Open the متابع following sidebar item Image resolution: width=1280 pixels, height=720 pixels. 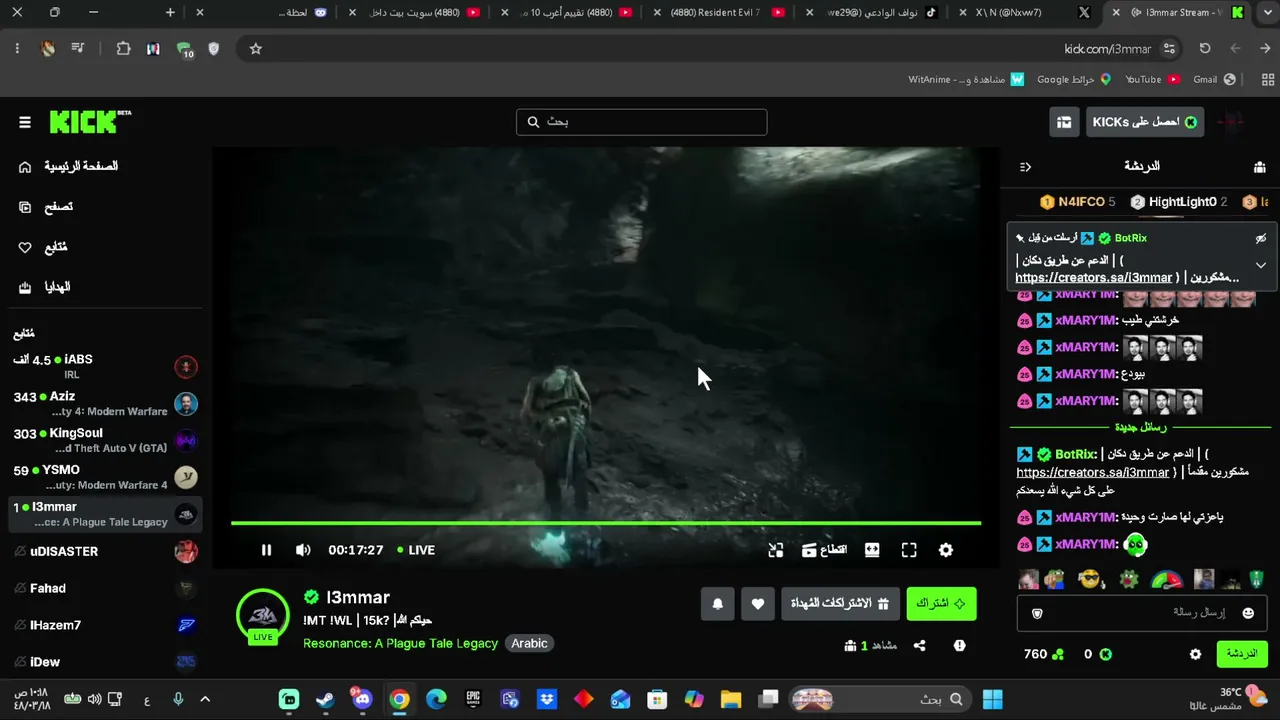(x=43, y=246)
